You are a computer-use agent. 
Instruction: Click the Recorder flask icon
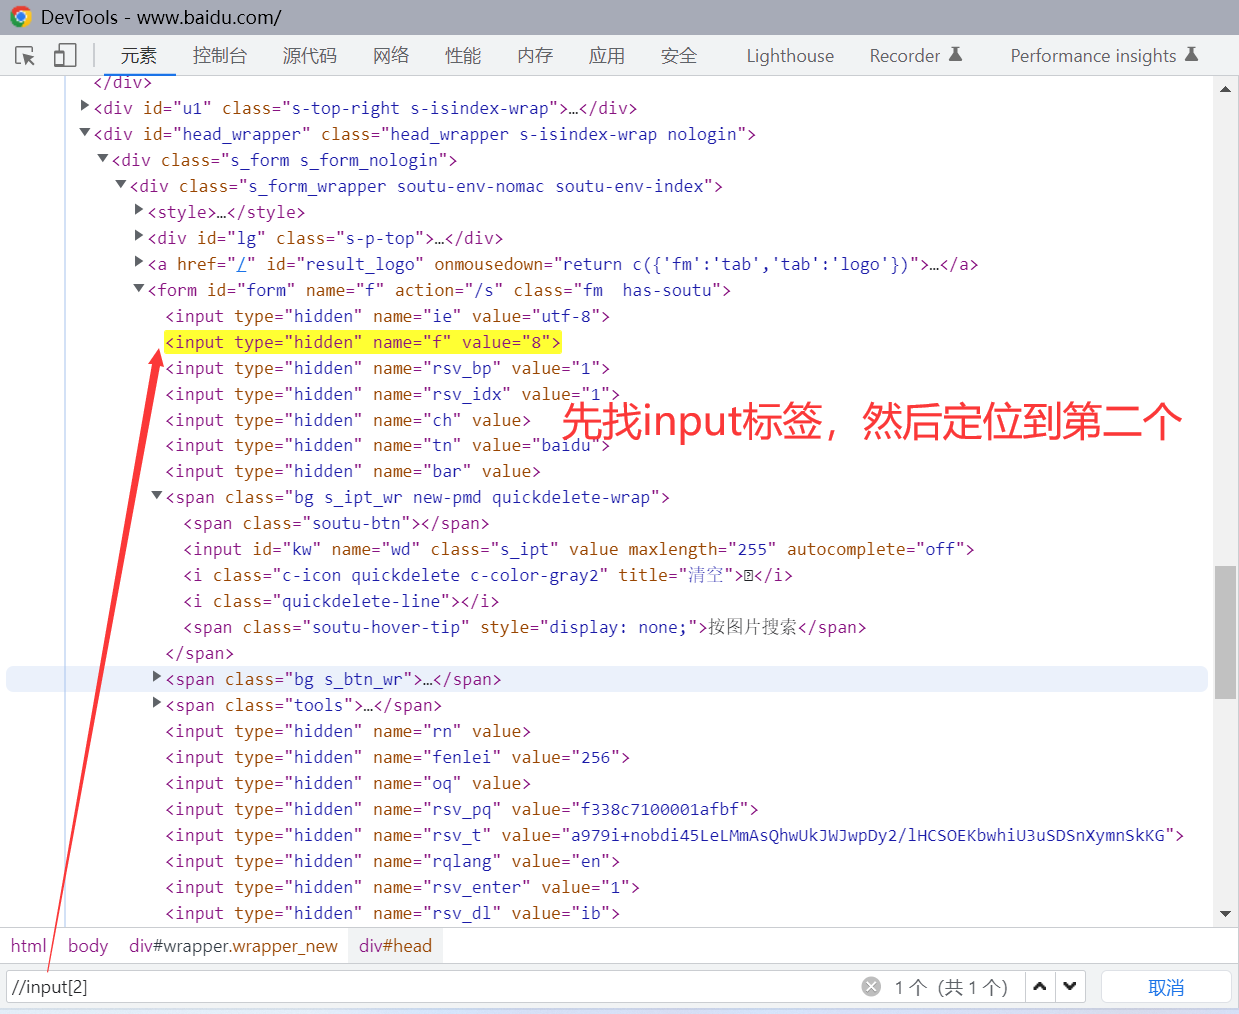(x=955, y=54)
